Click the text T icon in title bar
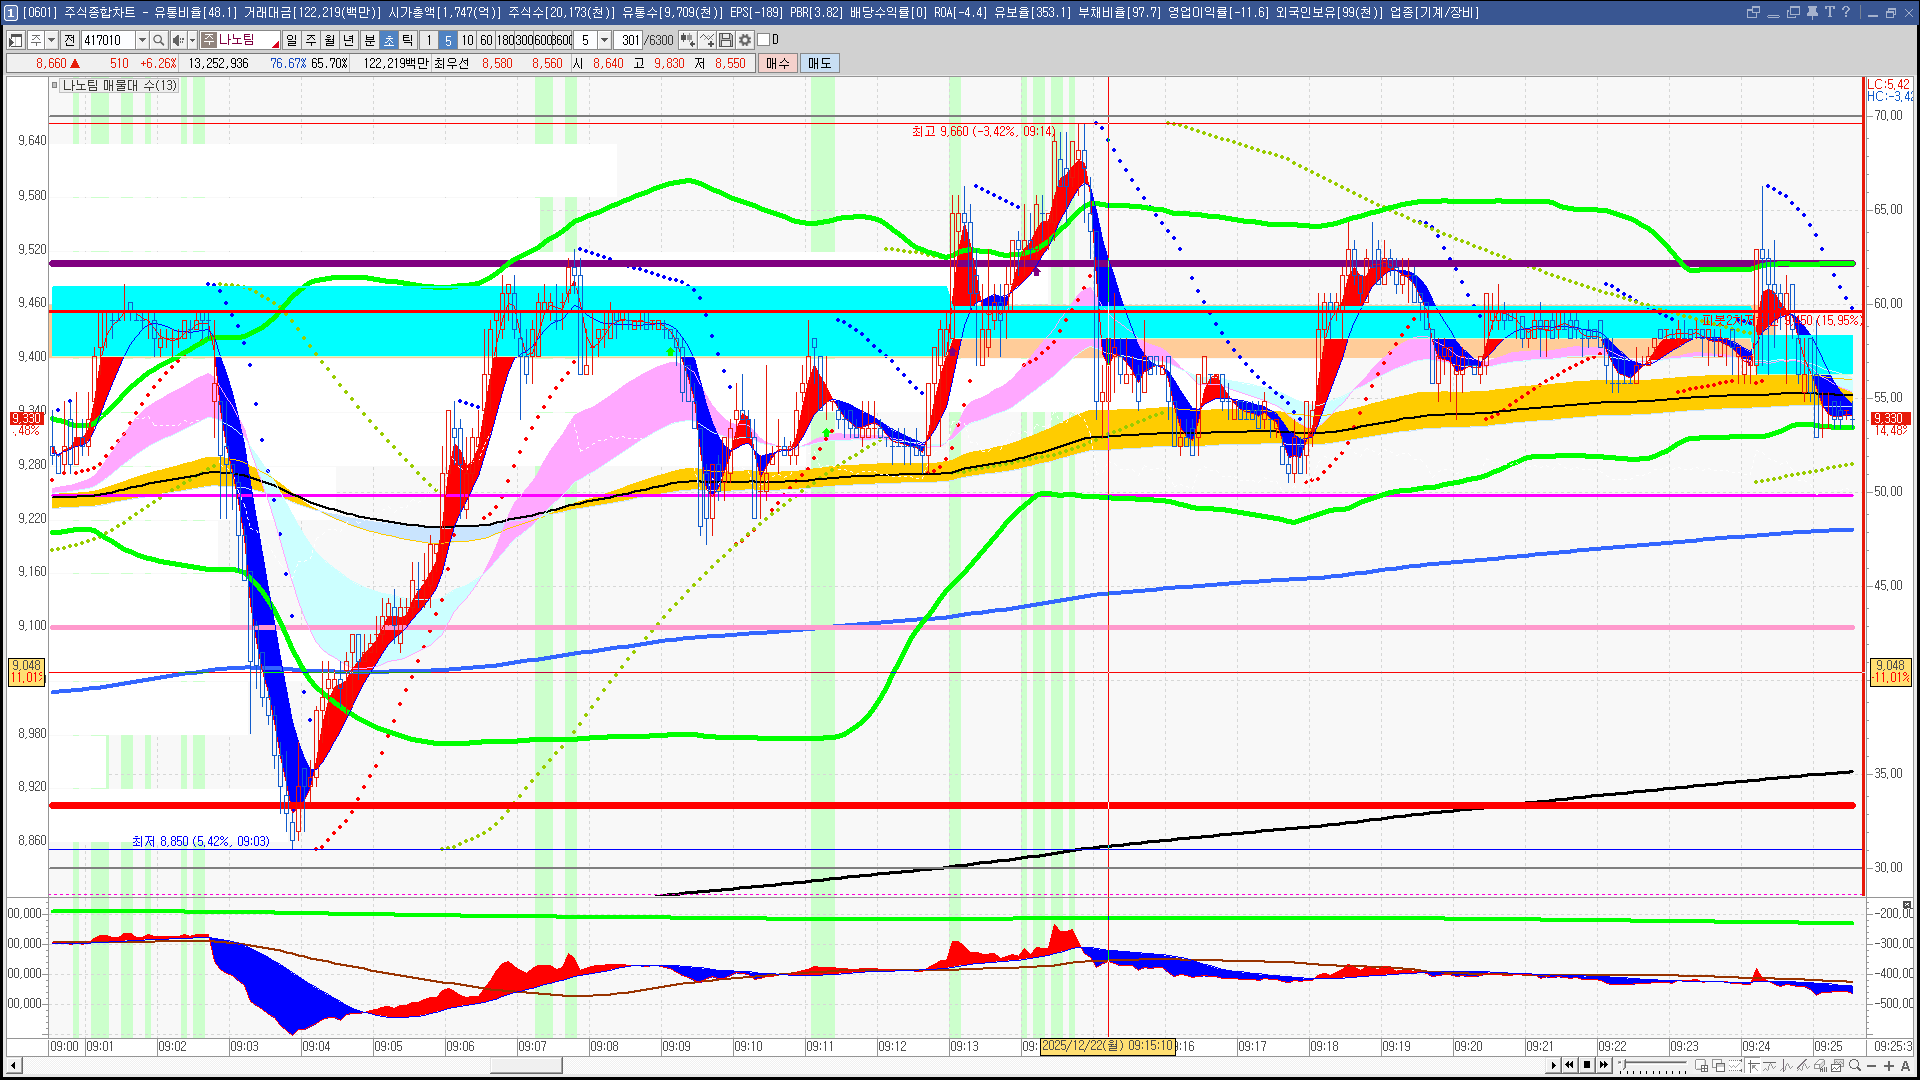Image resolution: width=1920 pixels, height=1080 pixels. 1829,12
